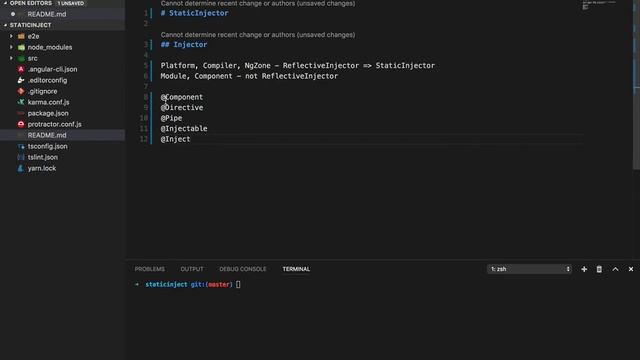Click line number 12 in the gutter
The width and height of the screenshot is (640, 360).
click(144, 139)
